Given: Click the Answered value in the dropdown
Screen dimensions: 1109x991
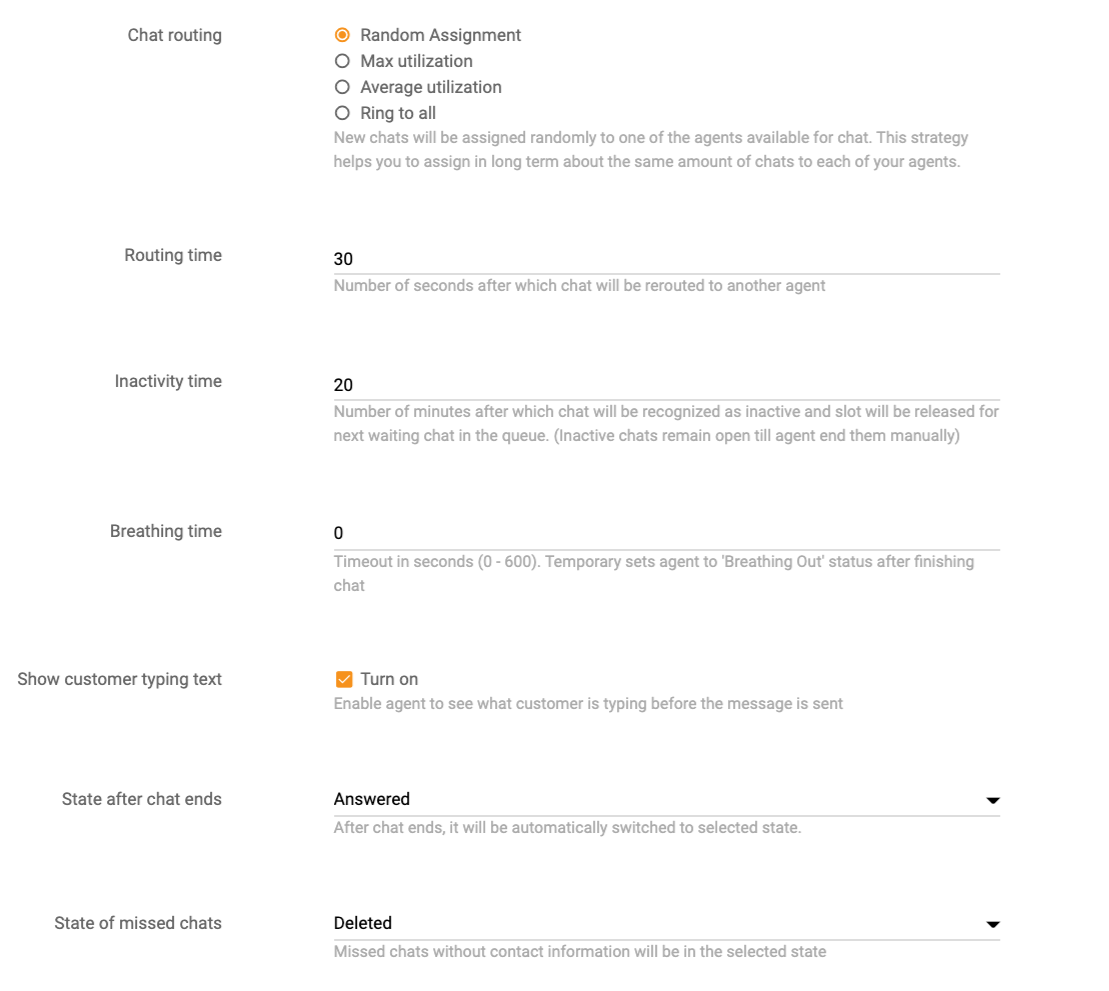Looking at the screenshot, I should [372, 799].
